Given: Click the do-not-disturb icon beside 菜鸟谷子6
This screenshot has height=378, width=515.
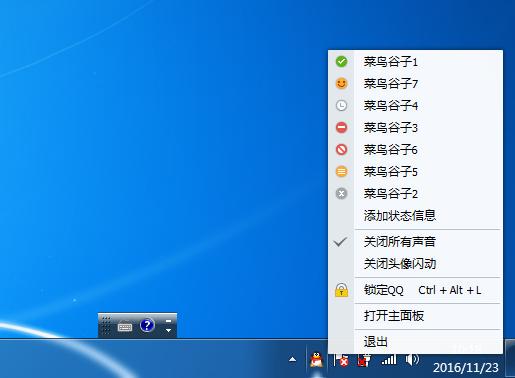Looking at the screenshot, I should tap(341, 149).
